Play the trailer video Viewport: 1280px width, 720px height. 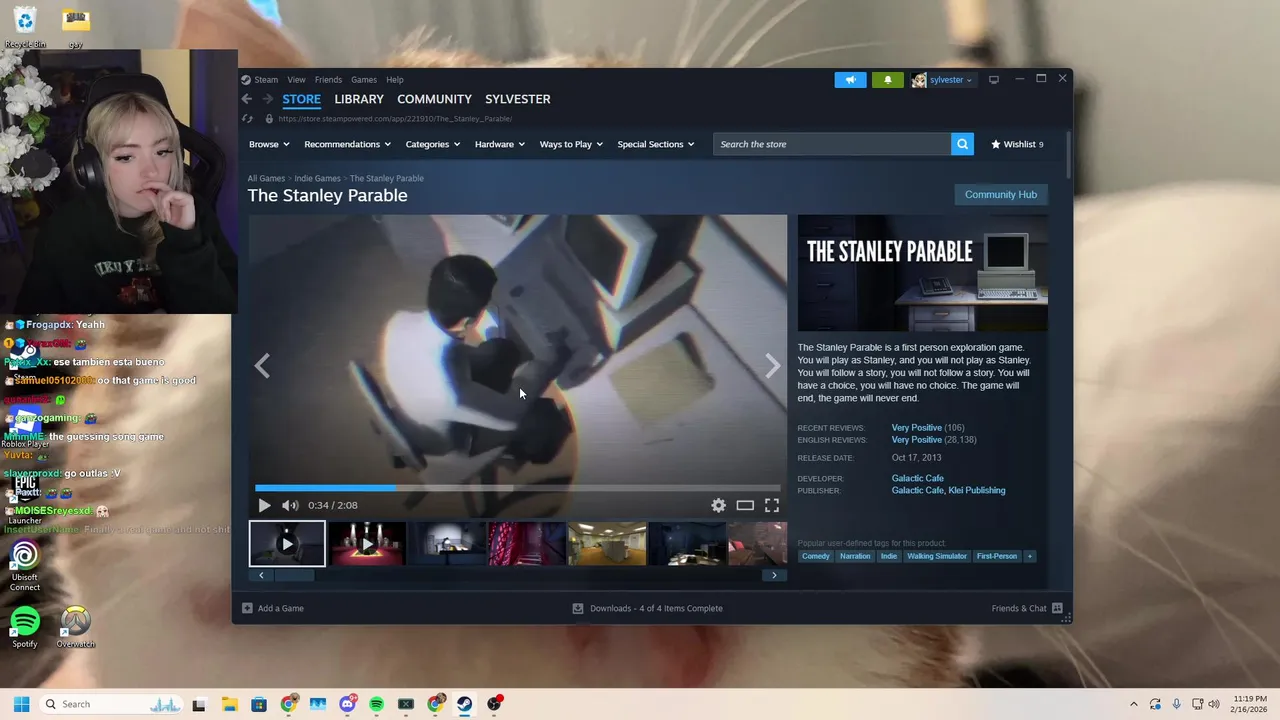[264, 505]
